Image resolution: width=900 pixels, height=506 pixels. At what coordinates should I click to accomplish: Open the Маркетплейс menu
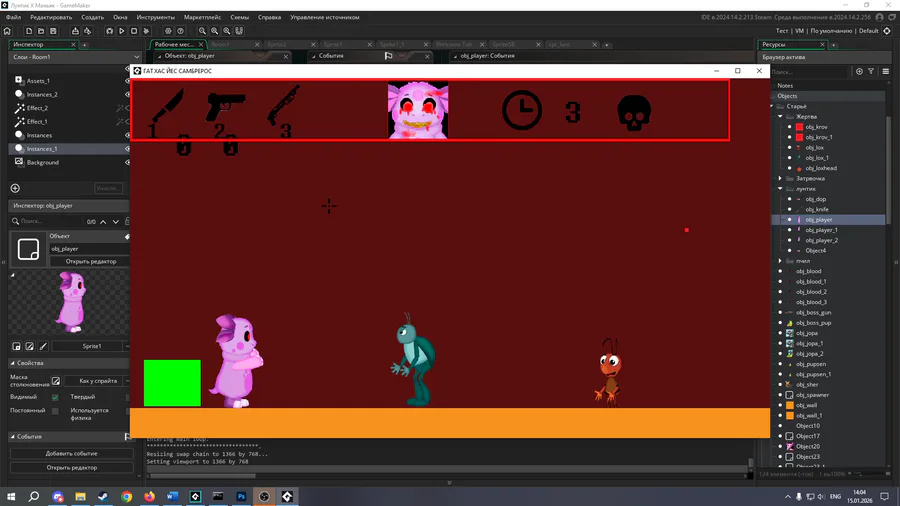[203, 17]
